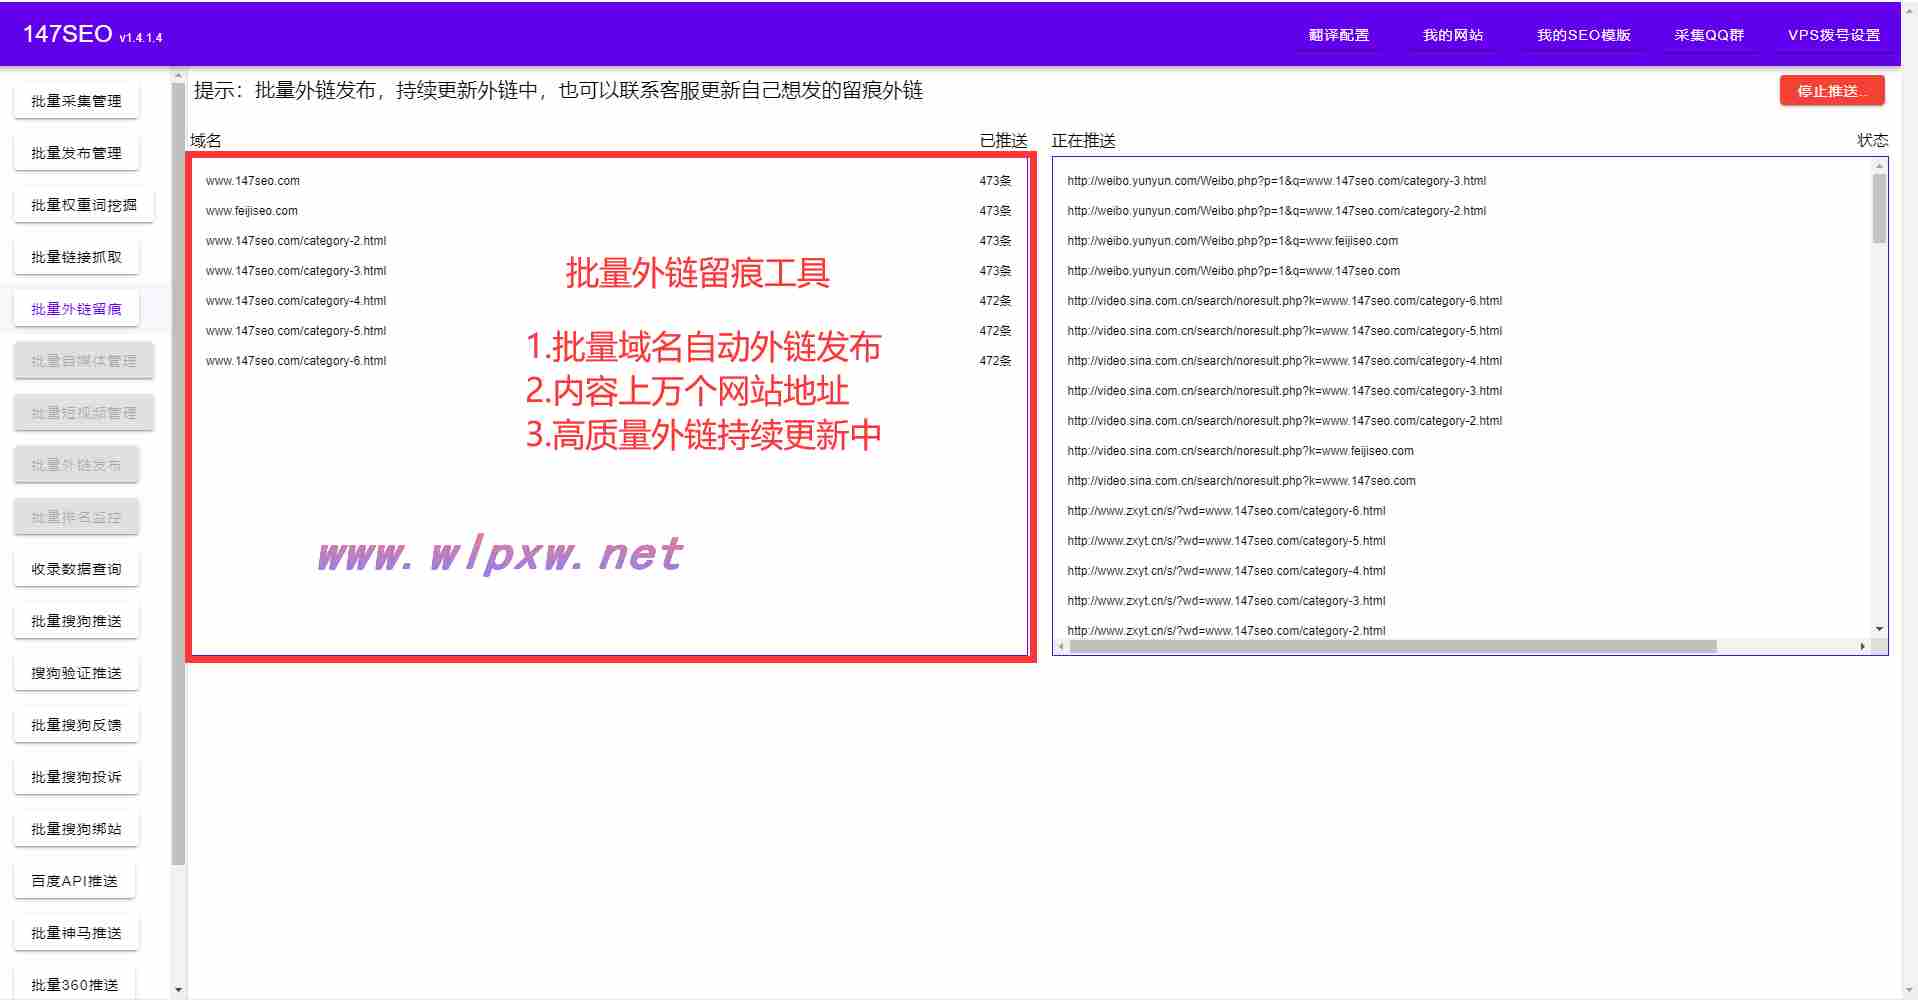Select domain row www.feijiseo.com
Screen dimensions: 1918x1000
pos(609,211)
